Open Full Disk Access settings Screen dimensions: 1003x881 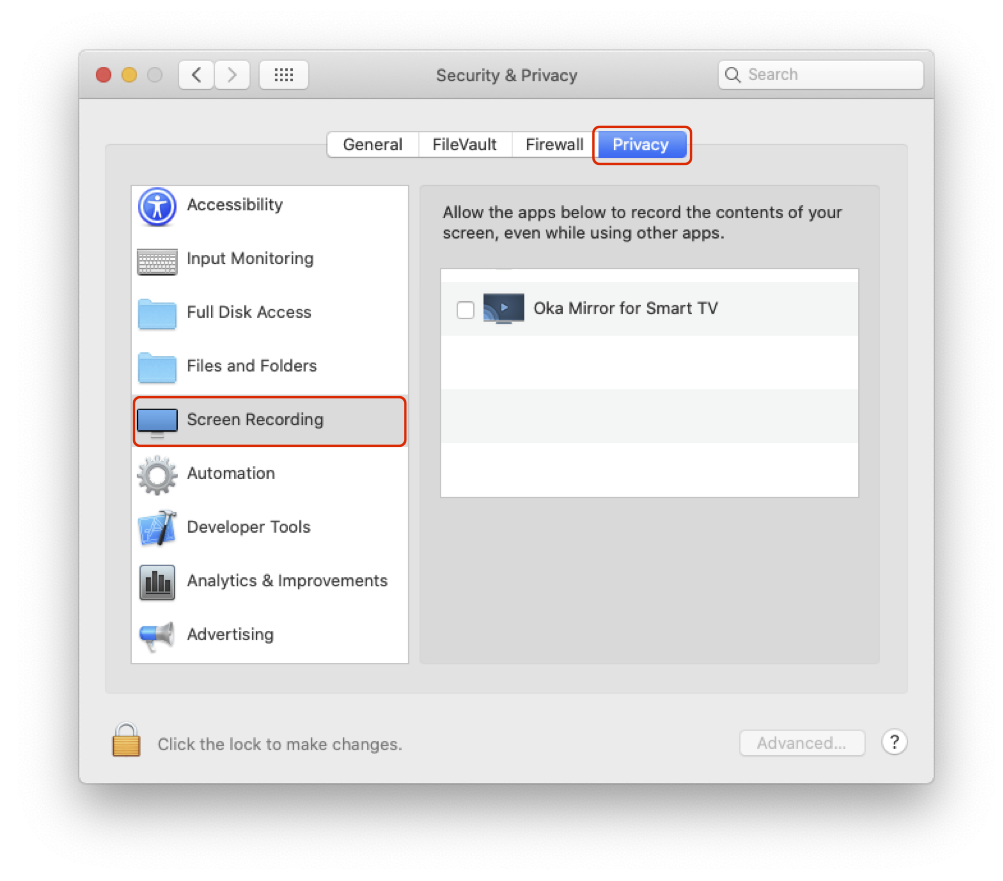157,313
